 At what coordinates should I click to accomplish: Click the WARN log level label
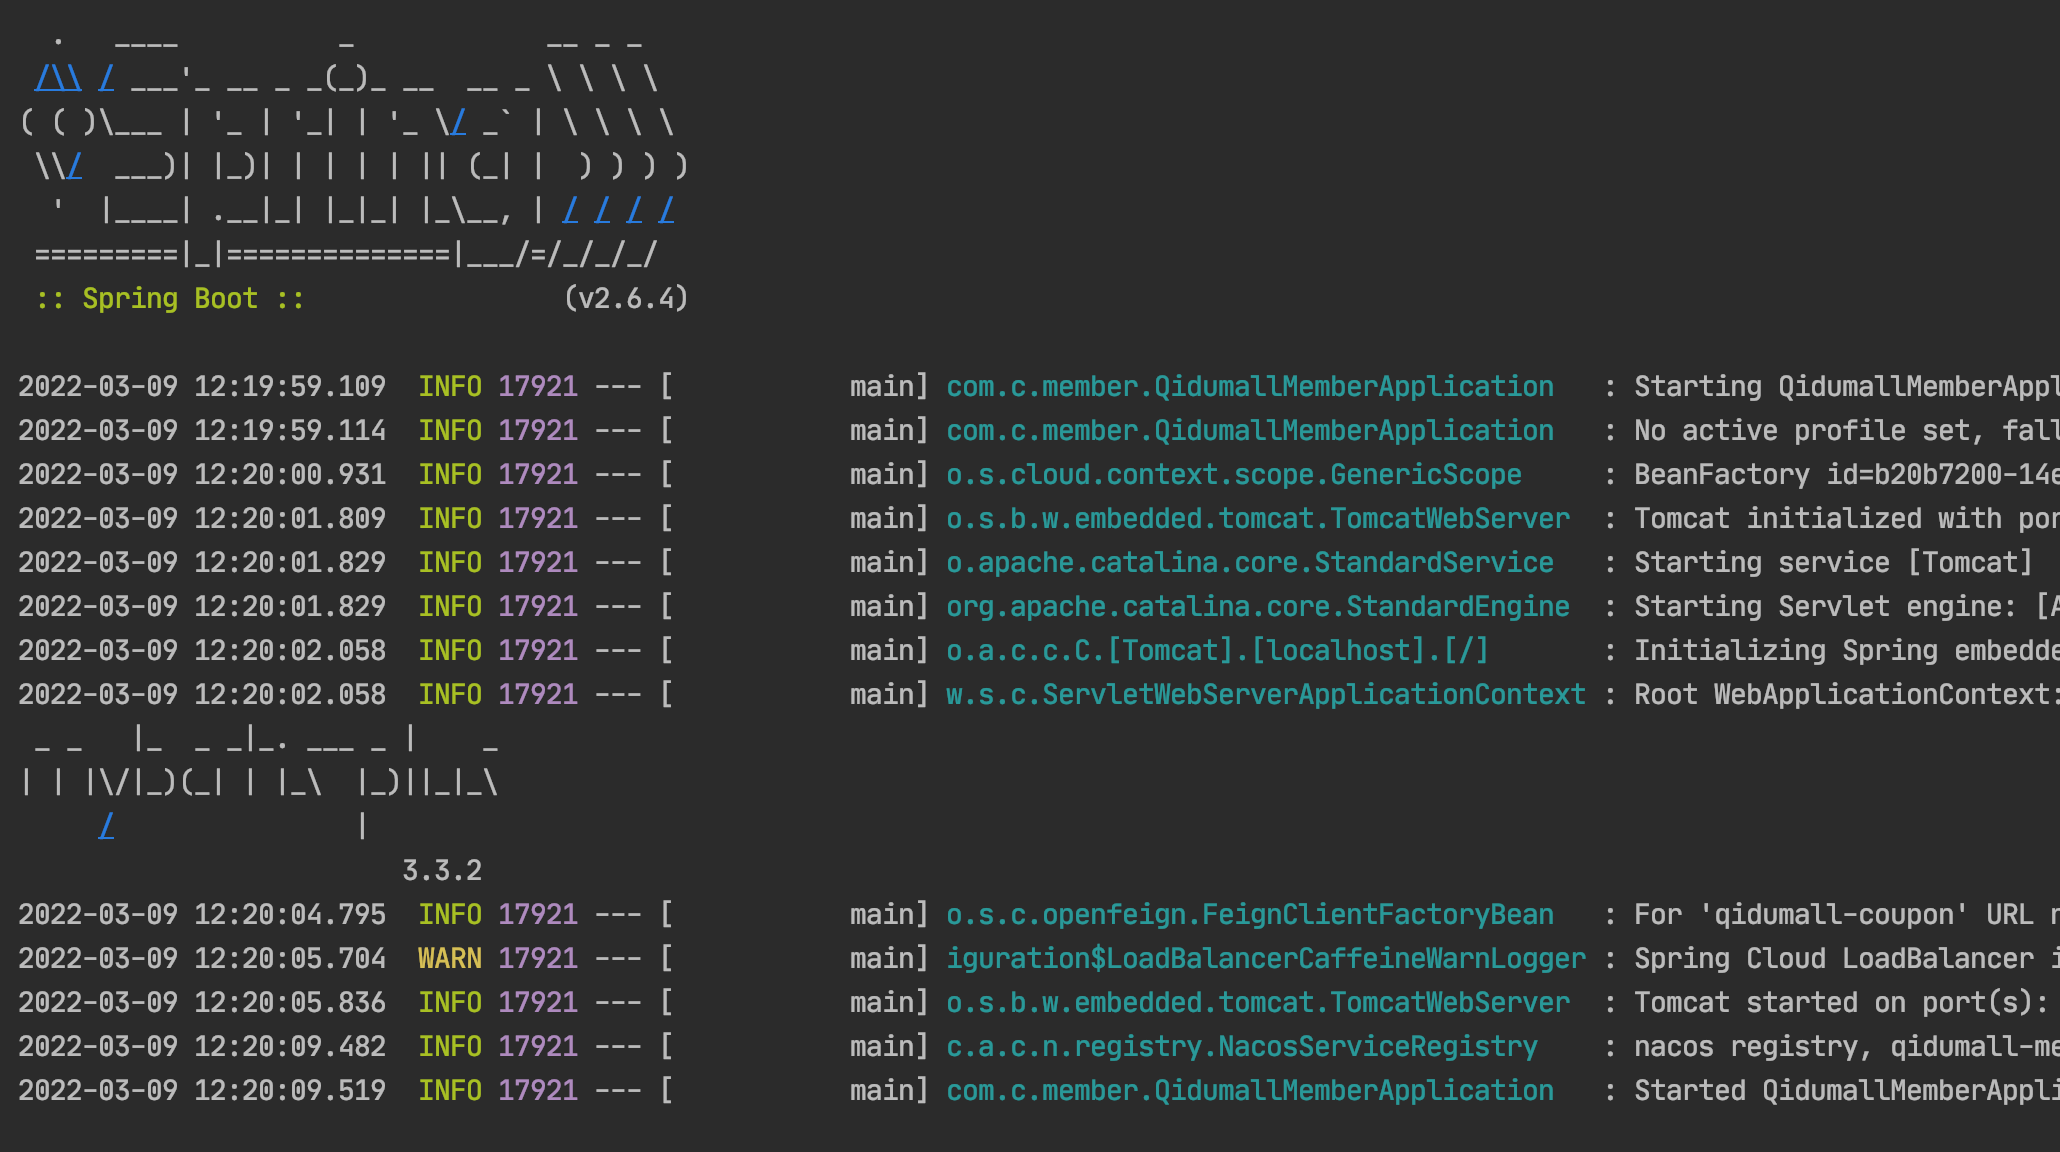(449, 957)
